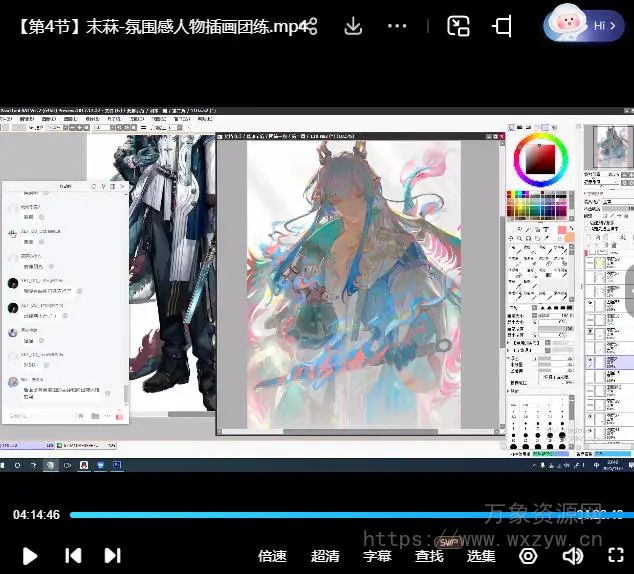Screen dimensions: 634x574
Task: Click the circular ring icon beside 选集
Action: pos(528,555)
